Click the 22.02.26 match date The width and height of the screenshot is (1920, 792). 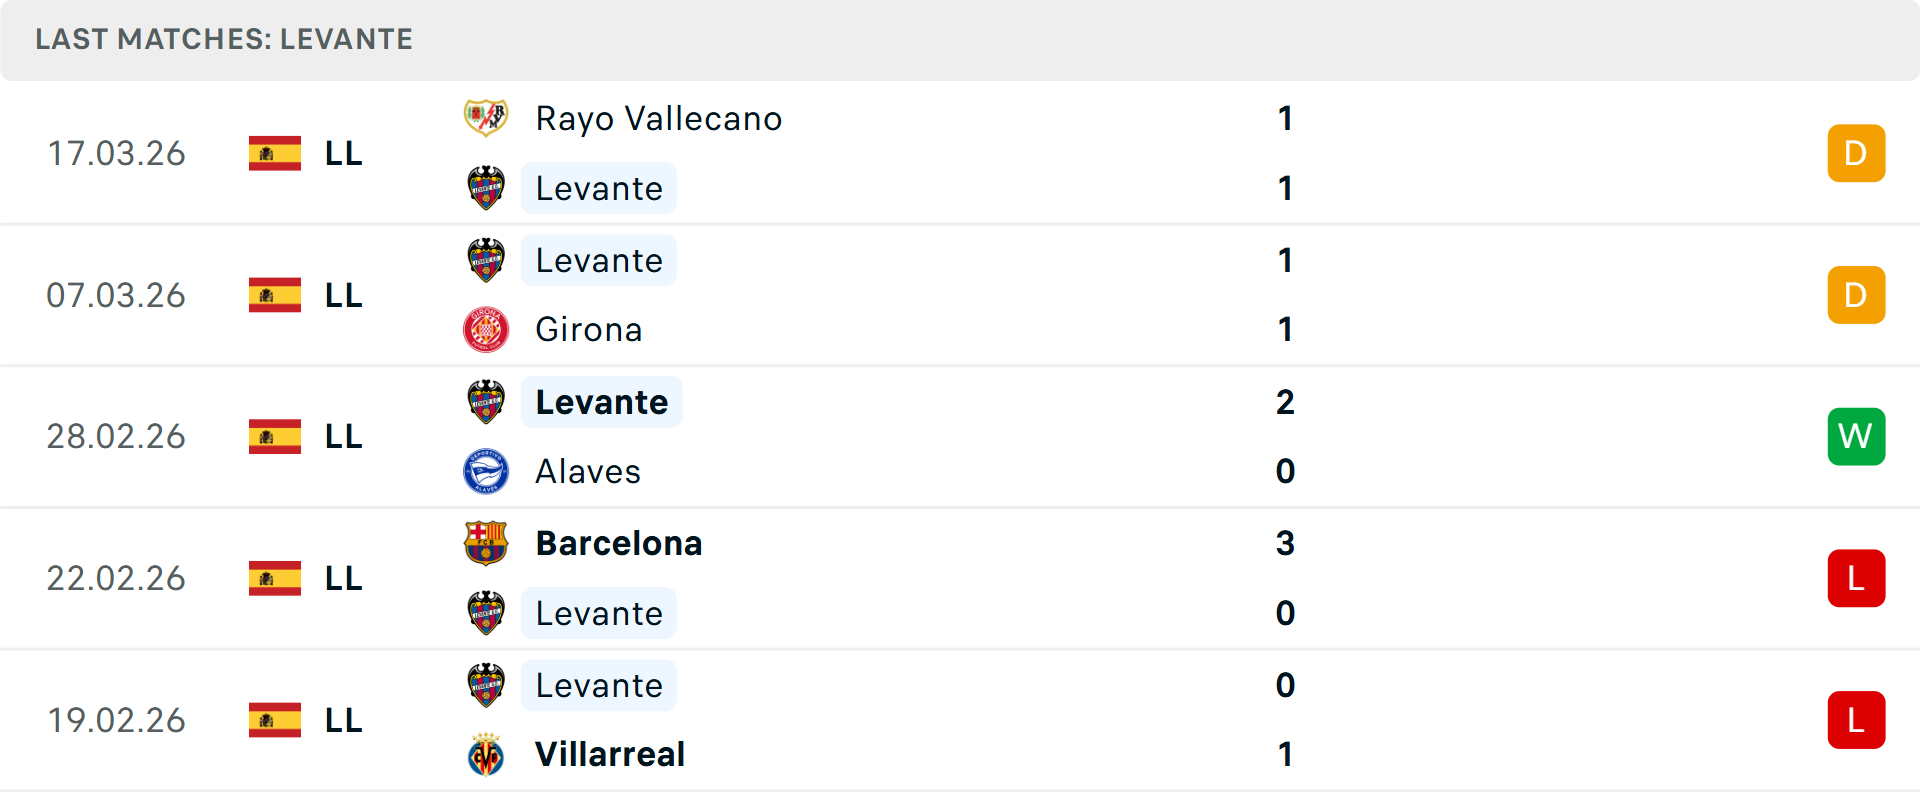click(x=116, y=578)
